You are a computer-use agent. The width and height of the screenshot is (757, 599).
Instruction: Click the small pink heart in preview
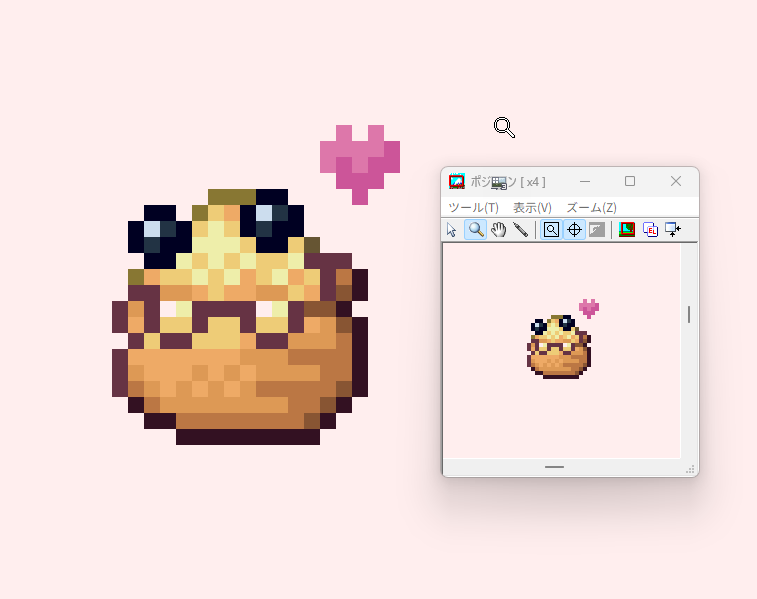tap(589, 308)
